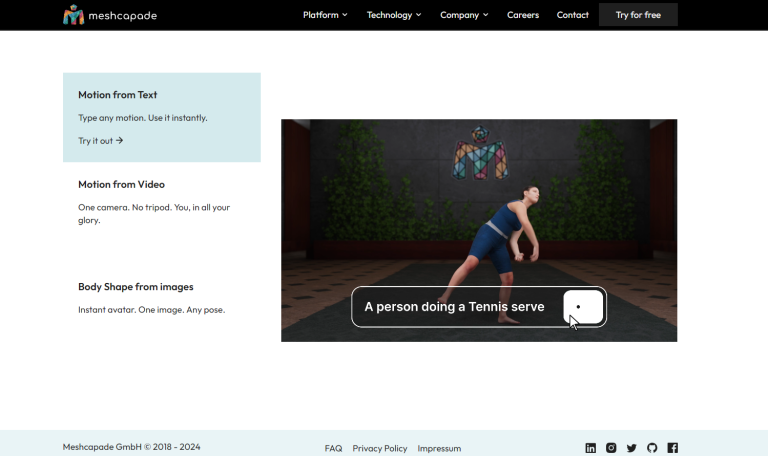
Task: Open the Privacy Policy link
Action: (x=380, y=448)
